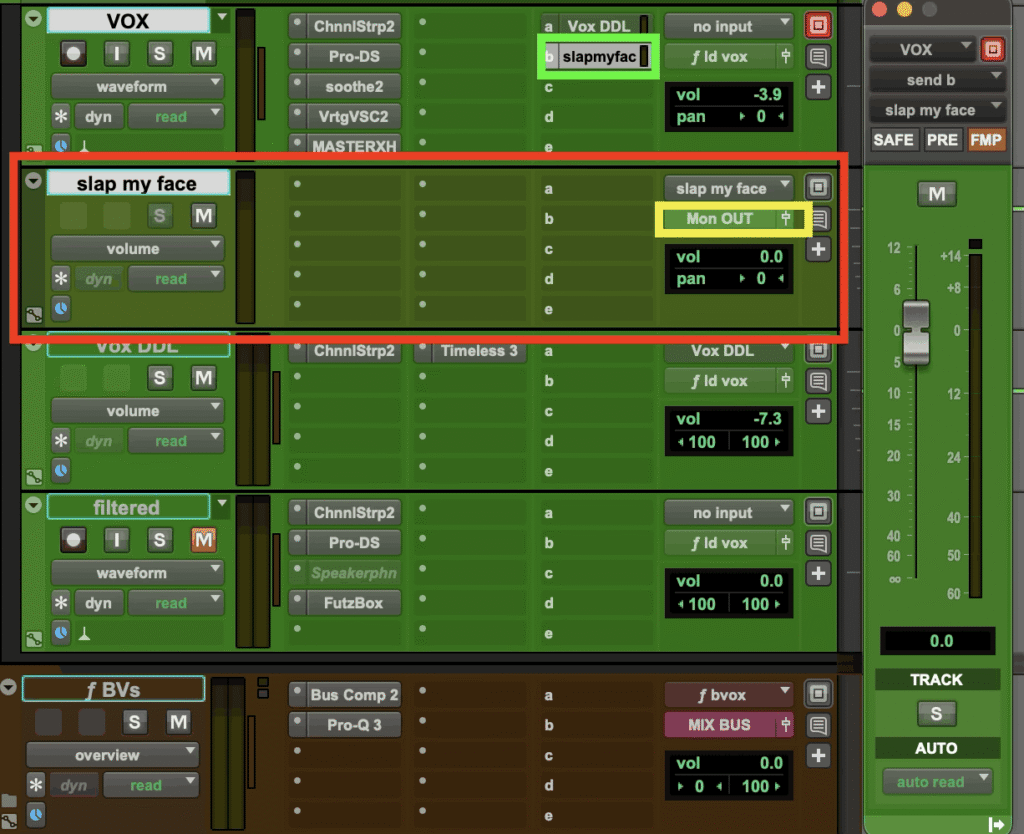Open VOX track view selector waveform
This screenshot has height=834, width=1024.
point(138,86)
